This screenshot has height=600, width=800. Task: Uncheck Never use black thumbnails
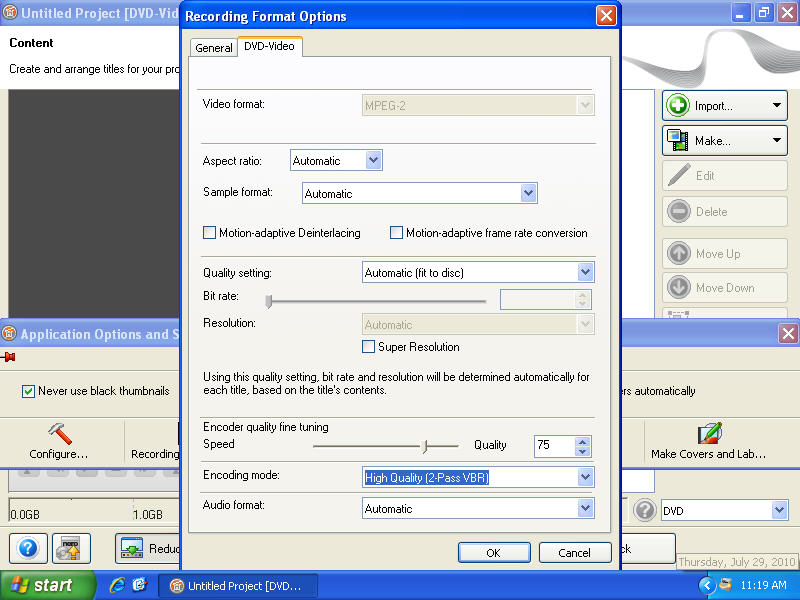tap(29, 391)
